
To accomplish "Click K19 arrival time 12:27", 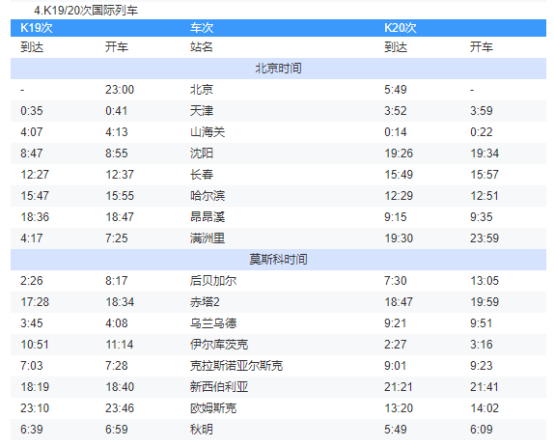I will 35,174.
